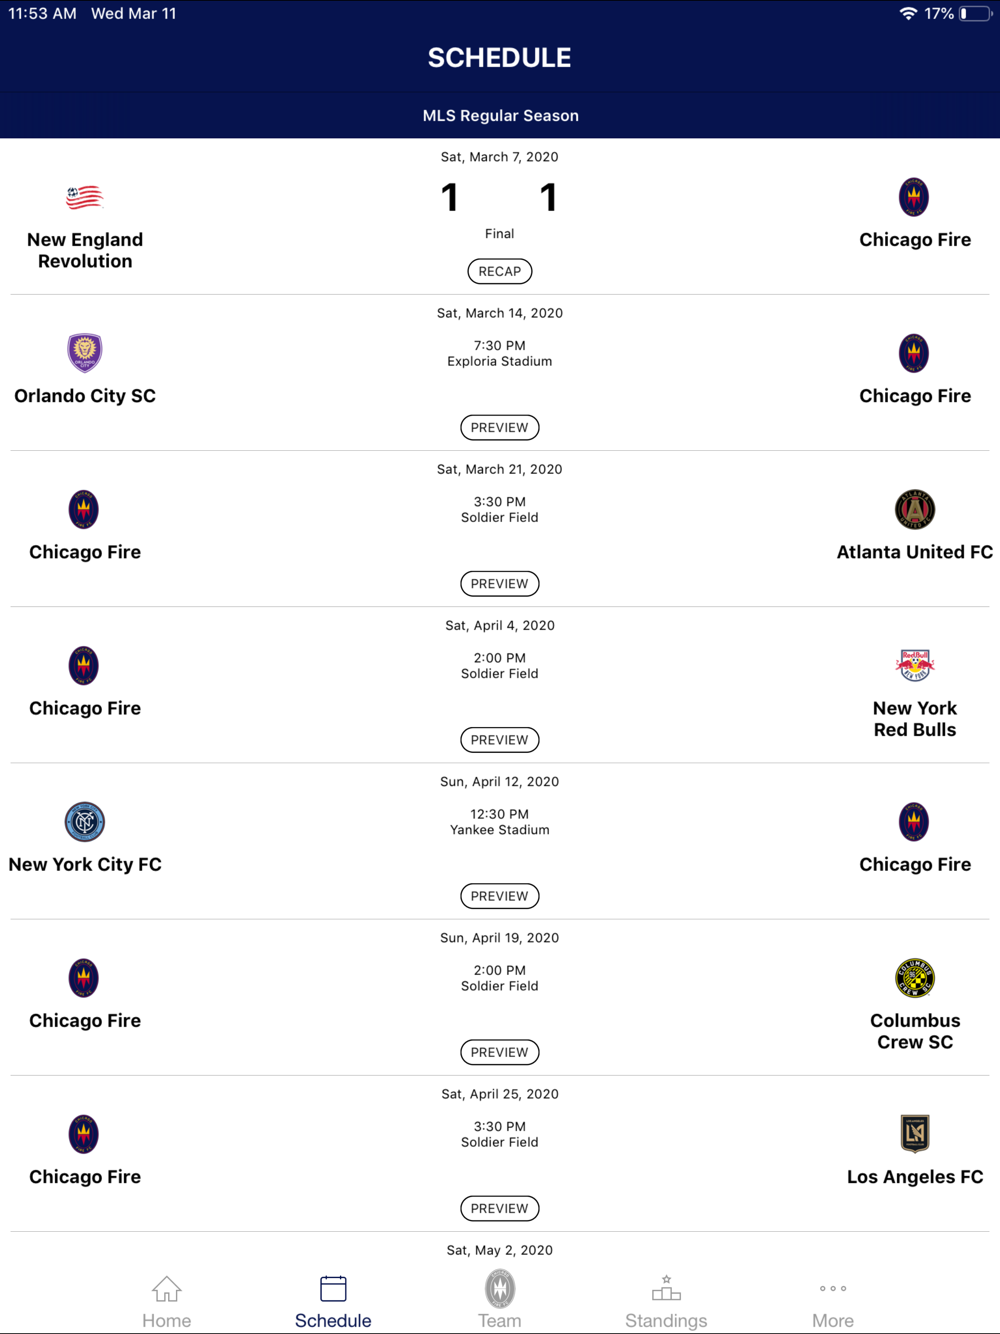The image size is (1000, 1334).
Task: Open PREVIEW for Yankee Stadium match
Action: tap(500, 896)
